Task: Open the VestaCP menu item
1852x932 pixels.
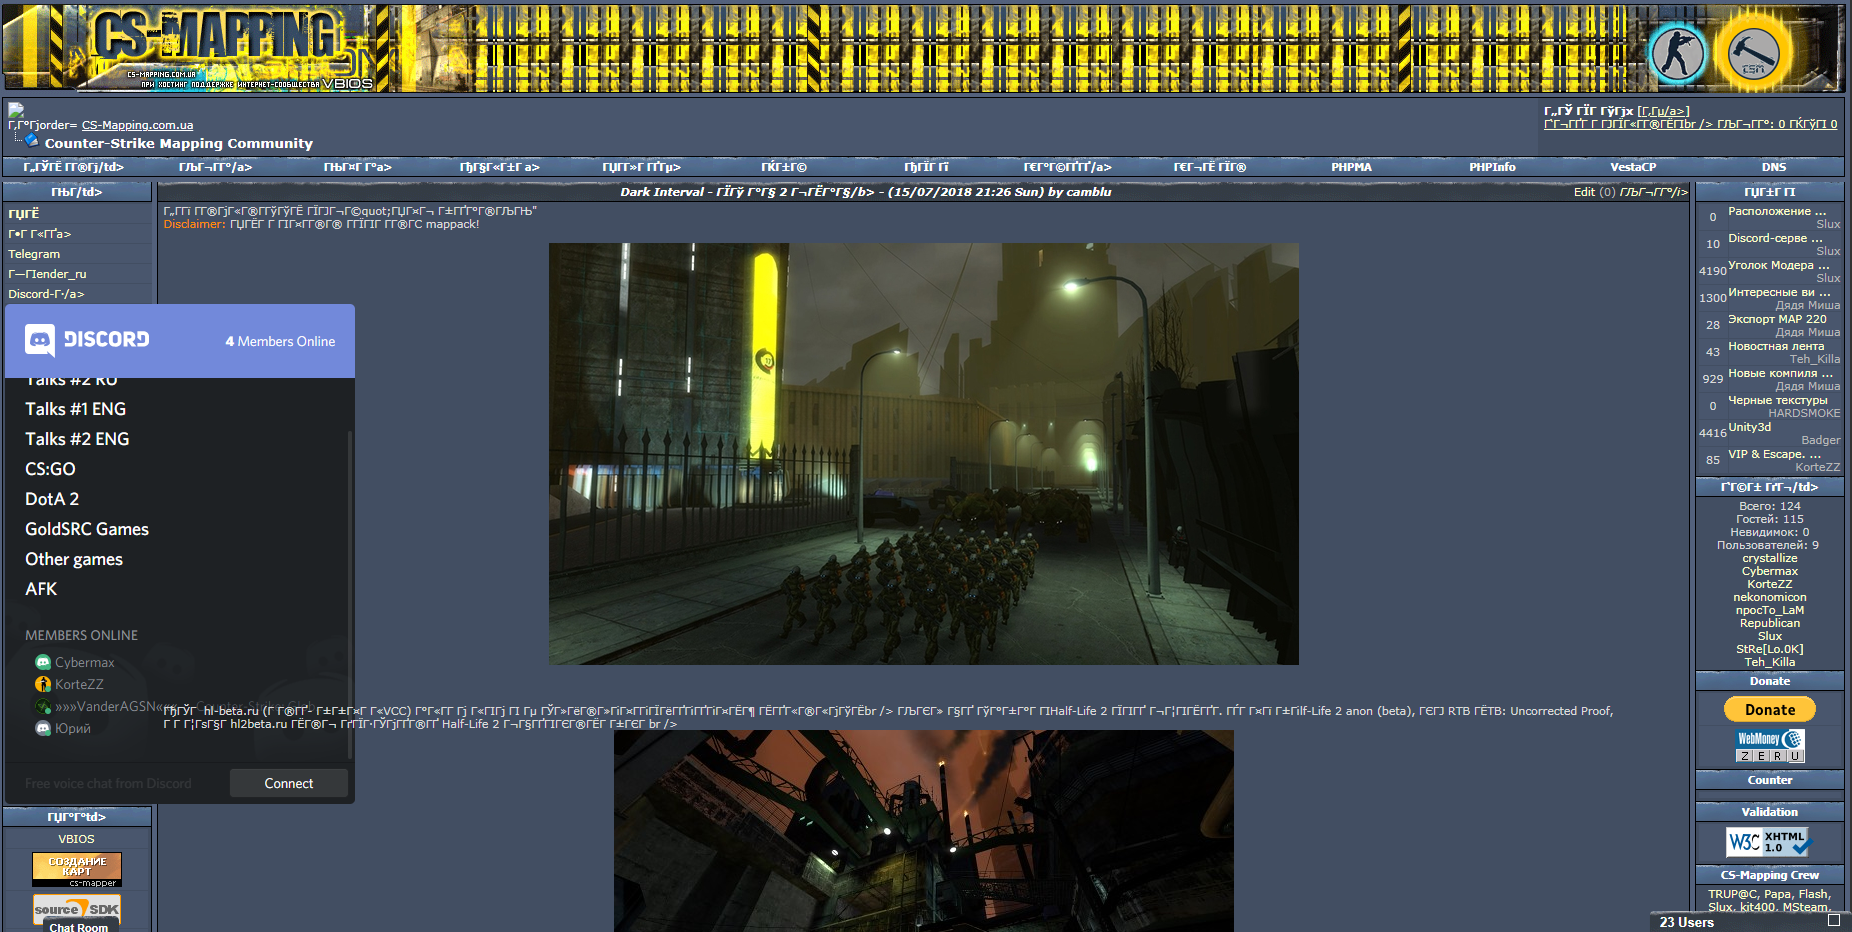Action: coord(1633,167)
